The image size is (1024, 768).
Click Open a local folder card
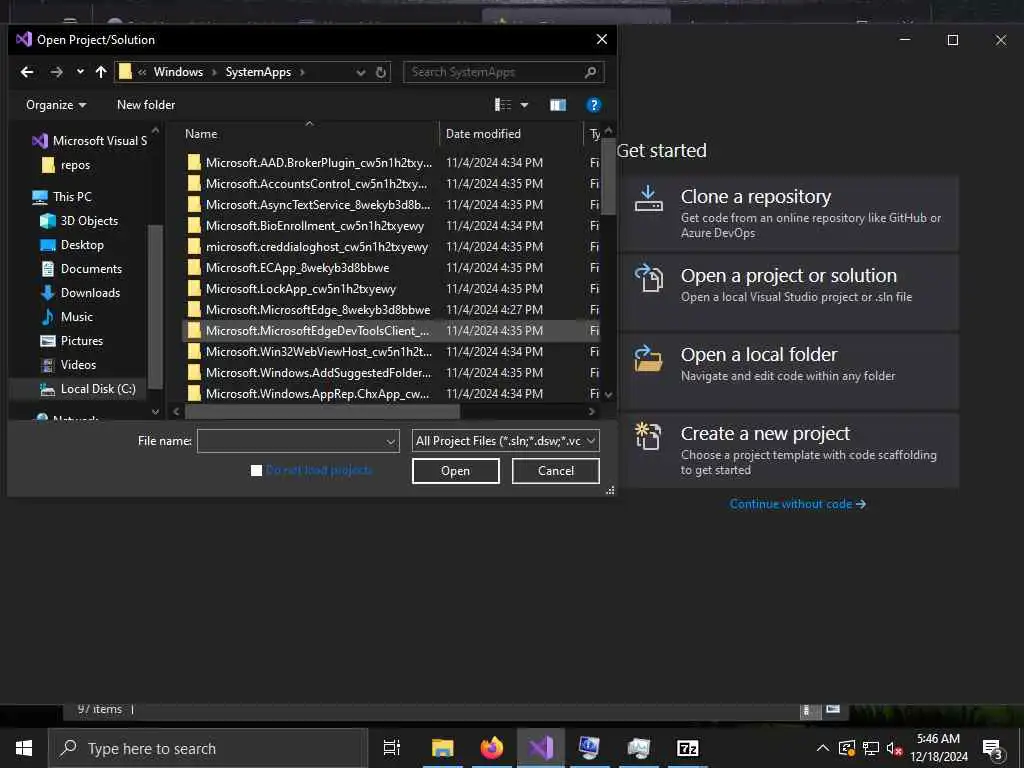click(789, 371)
